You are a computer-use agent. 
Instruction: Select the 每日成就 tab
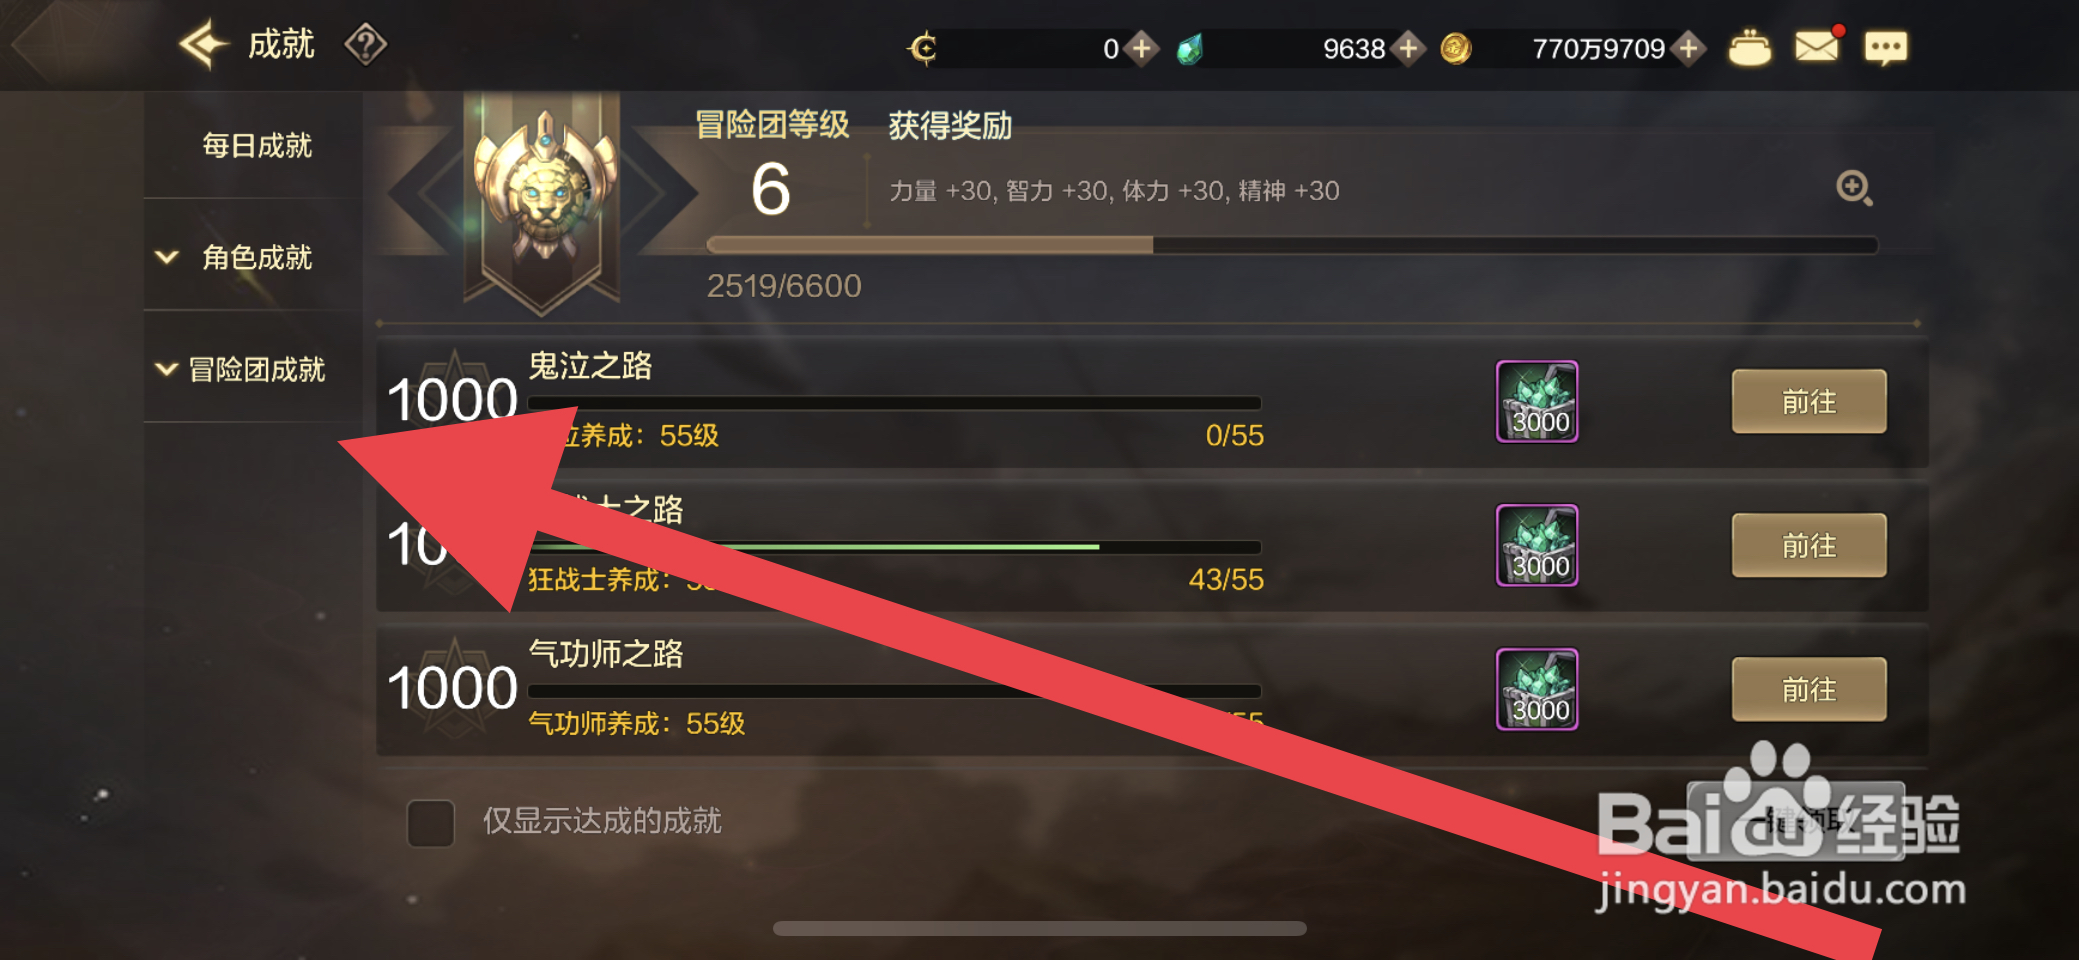(257, 146)
